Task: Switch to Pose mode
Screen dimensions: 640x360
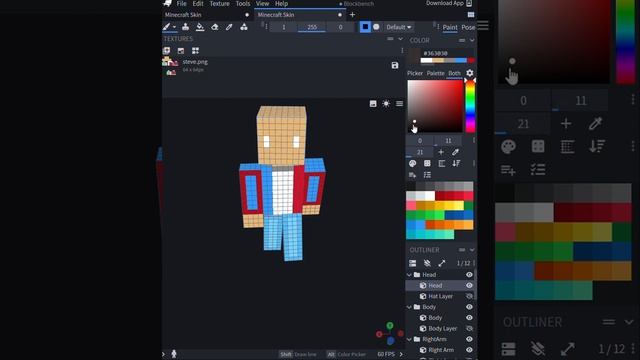Action: tap(468, 27)
